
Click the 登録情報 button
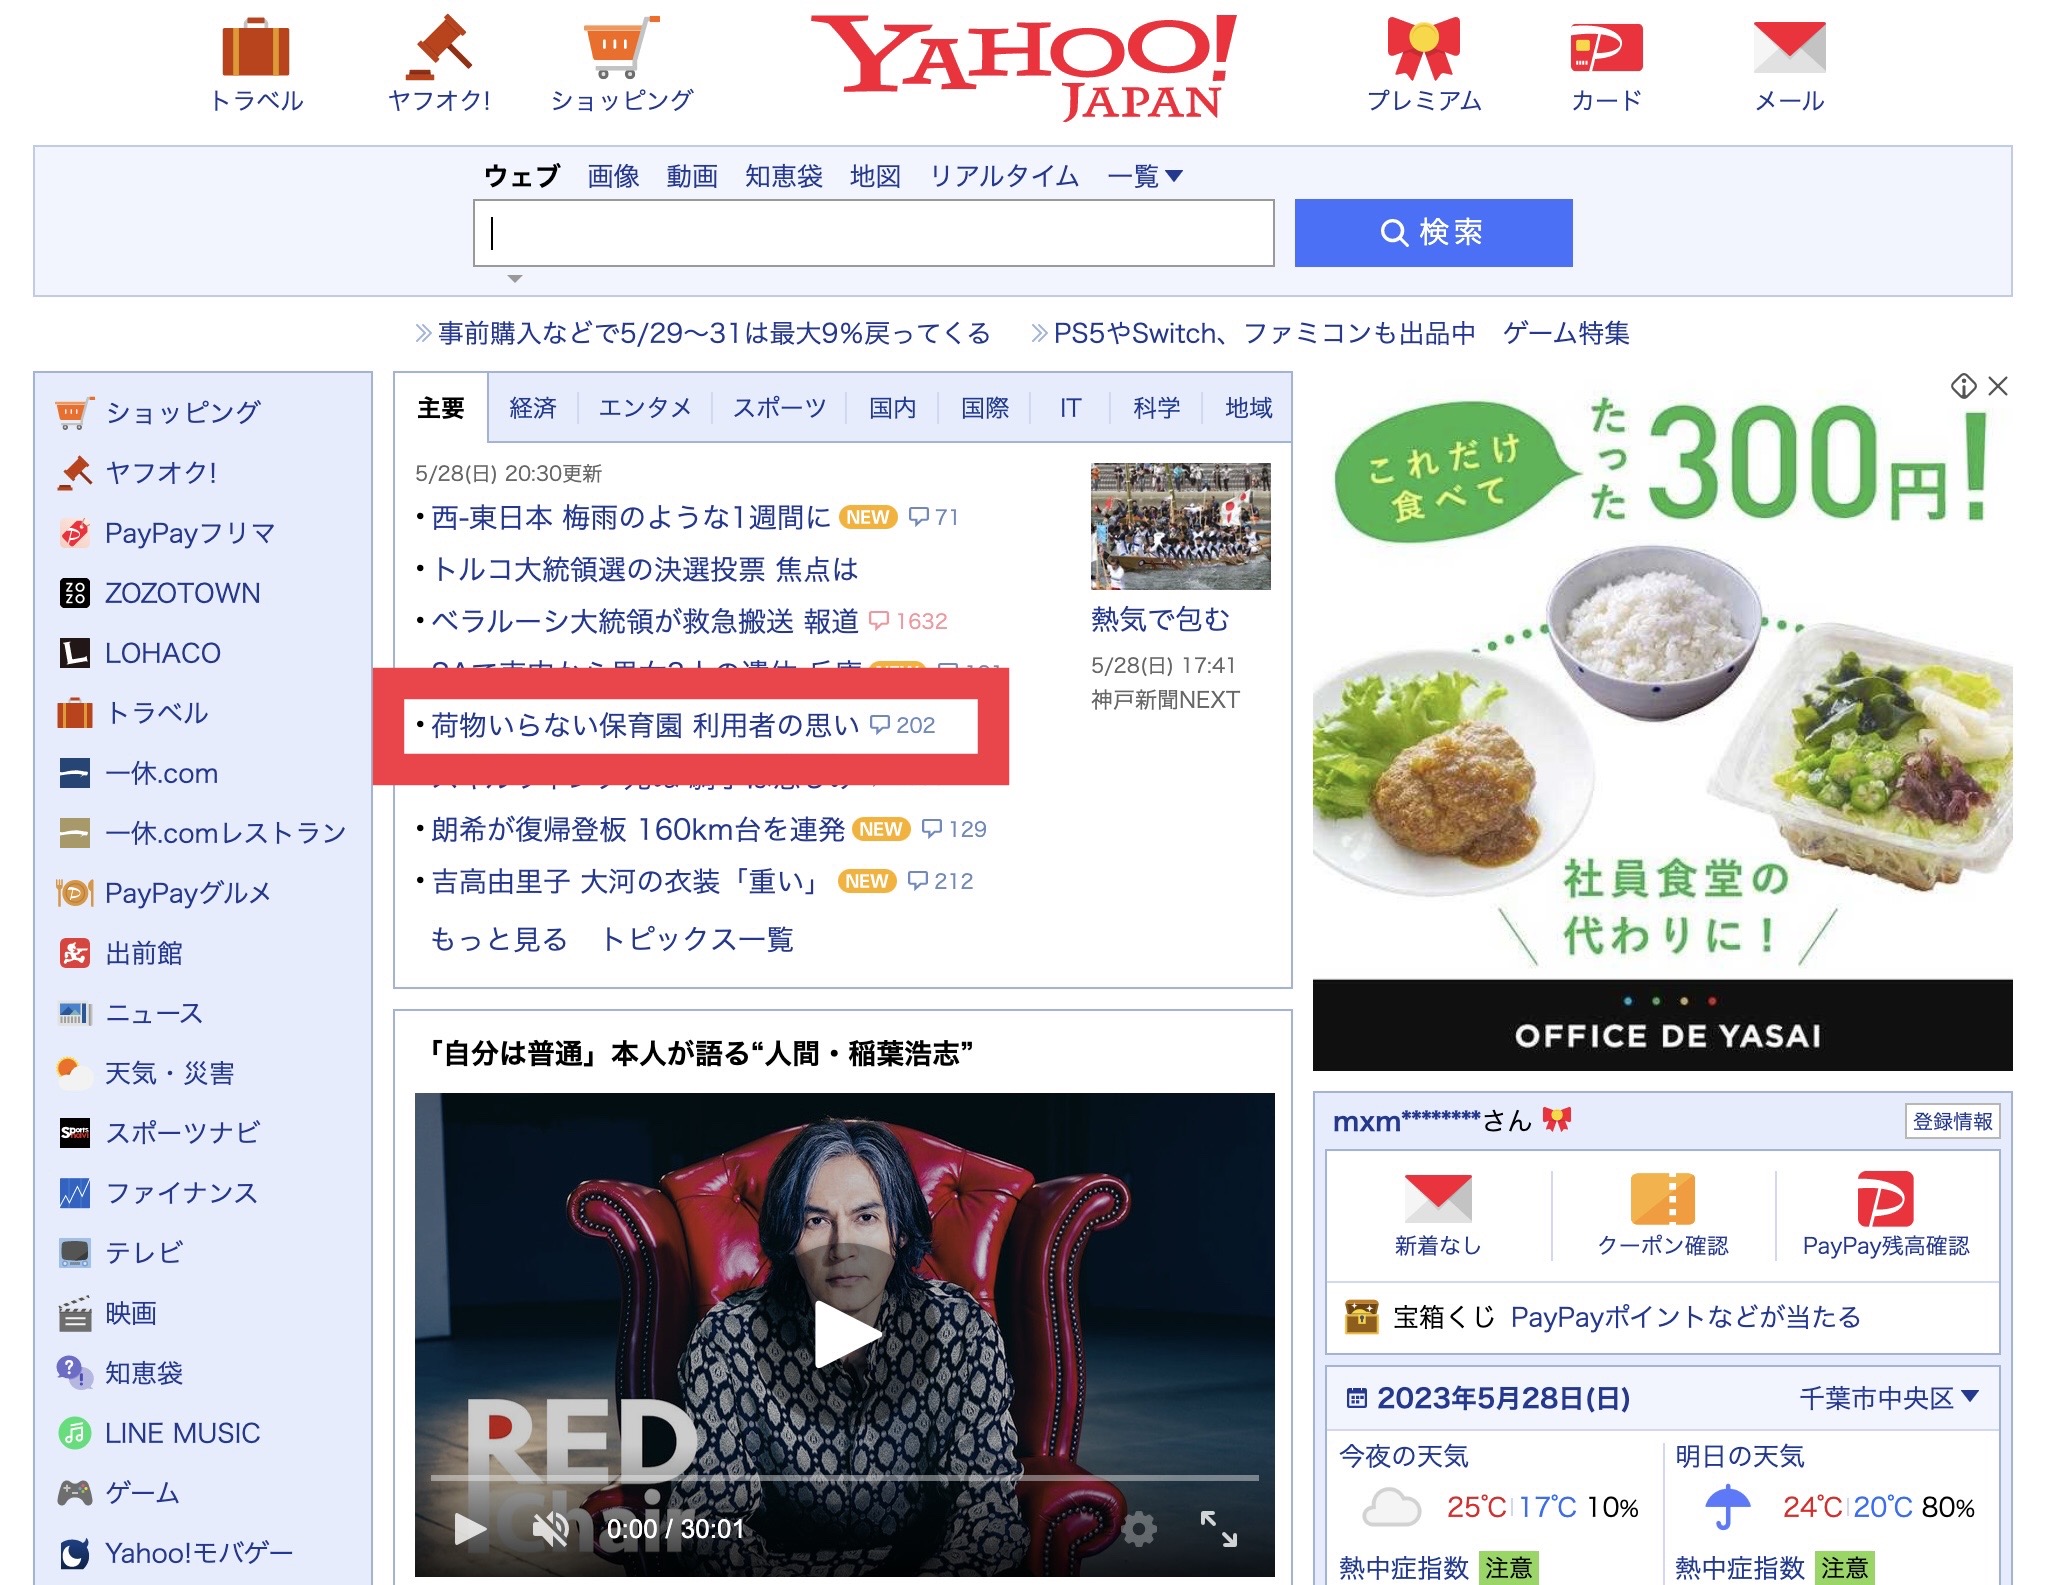click(1952, 1121)
